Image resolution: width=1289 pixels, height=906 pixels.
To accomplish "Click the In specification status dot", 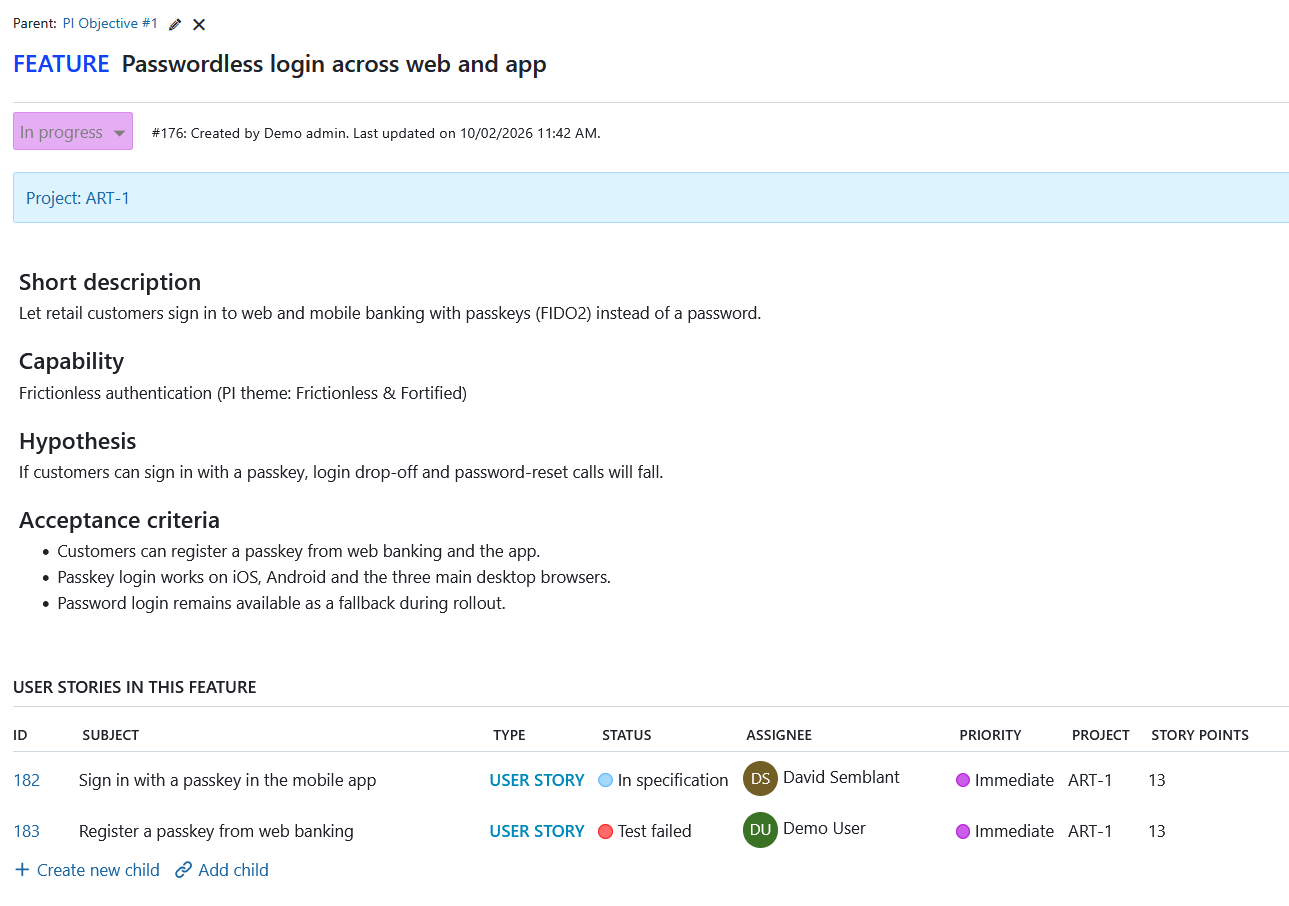I will (x=605, y=780).
